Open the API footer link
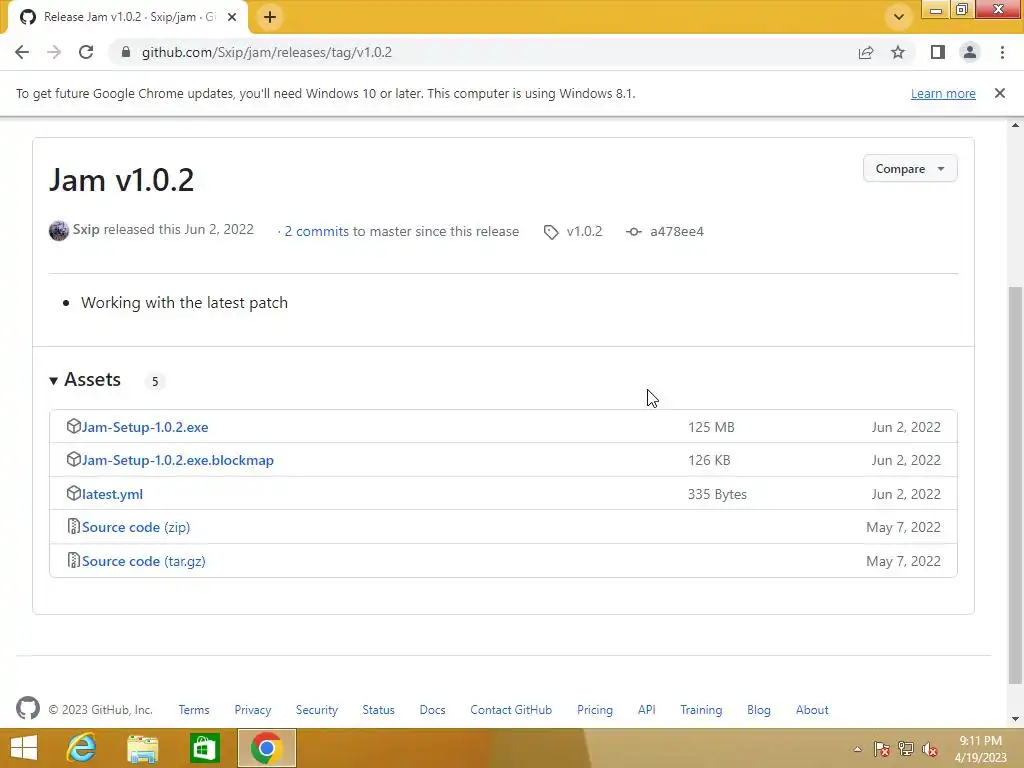This screenshot has height=768, width=1024. pyautogui.click(x=647, y=710)
